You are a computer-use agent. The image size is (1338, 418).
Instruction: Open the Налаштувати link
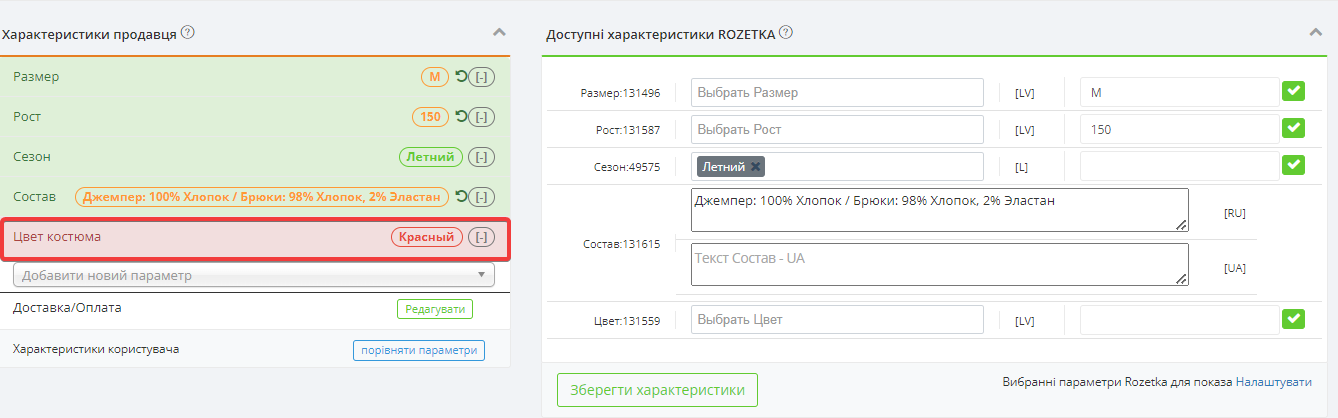pyautogui.click(x=1273, y=382)
